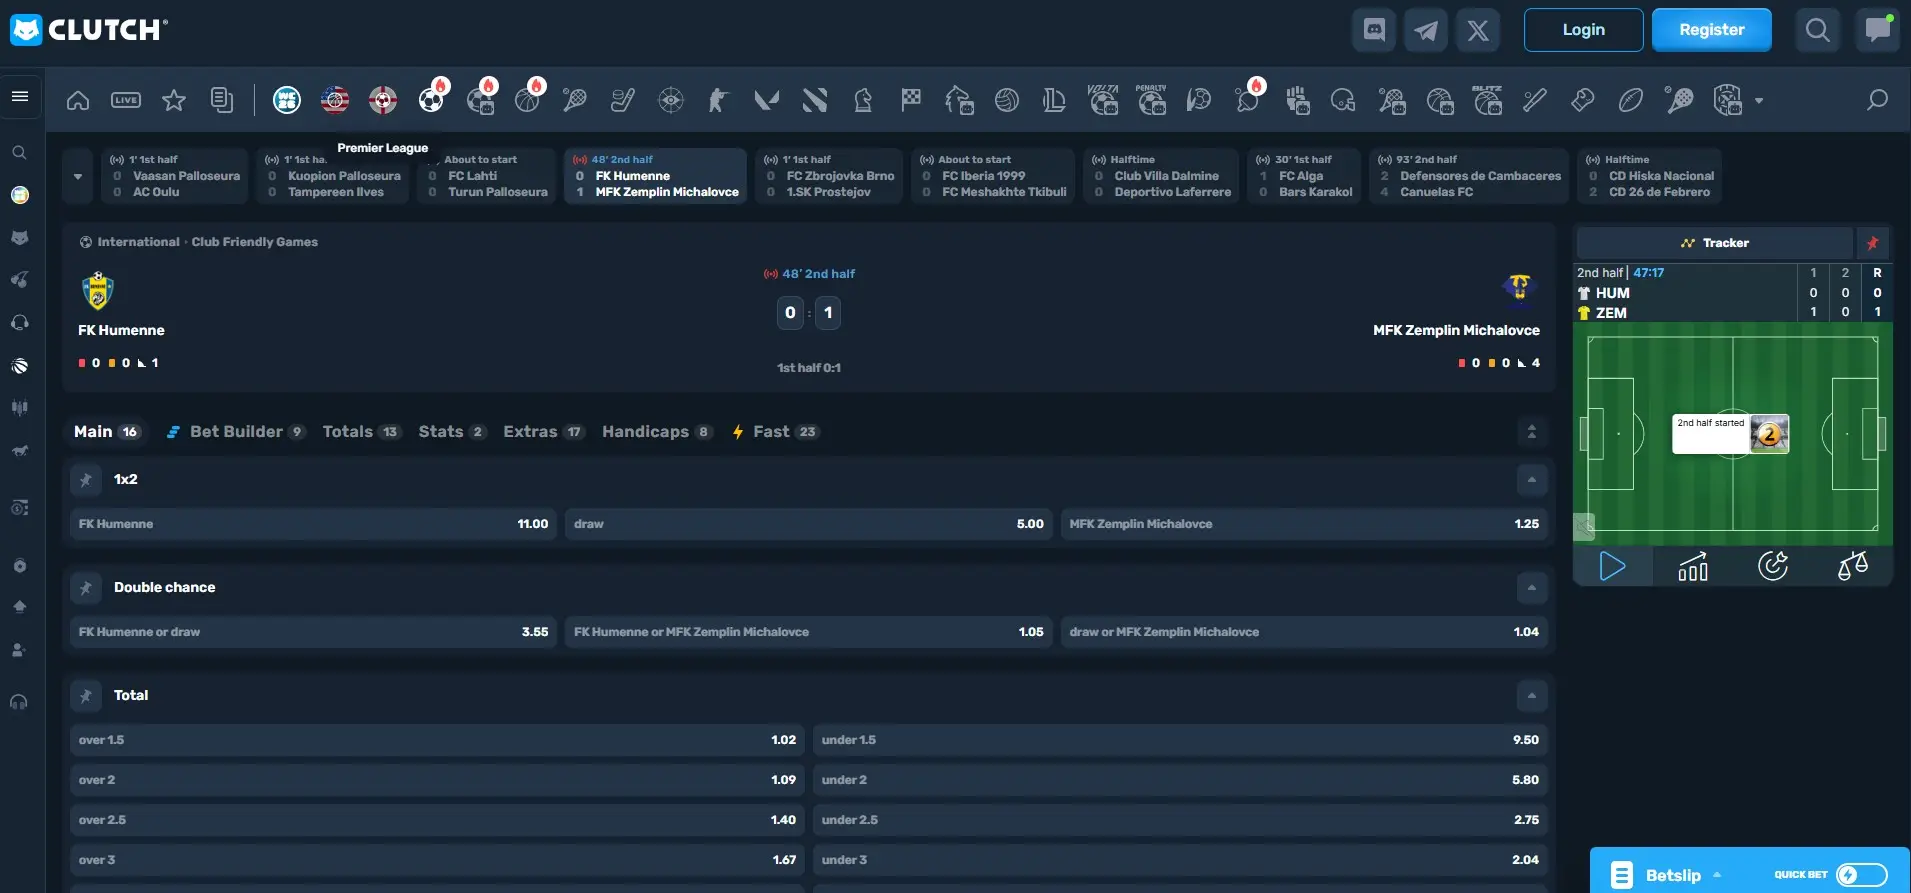Viewport: 1911px width, 893px height.
Task: Switch to the Fast markets tab
Action: 776,432
